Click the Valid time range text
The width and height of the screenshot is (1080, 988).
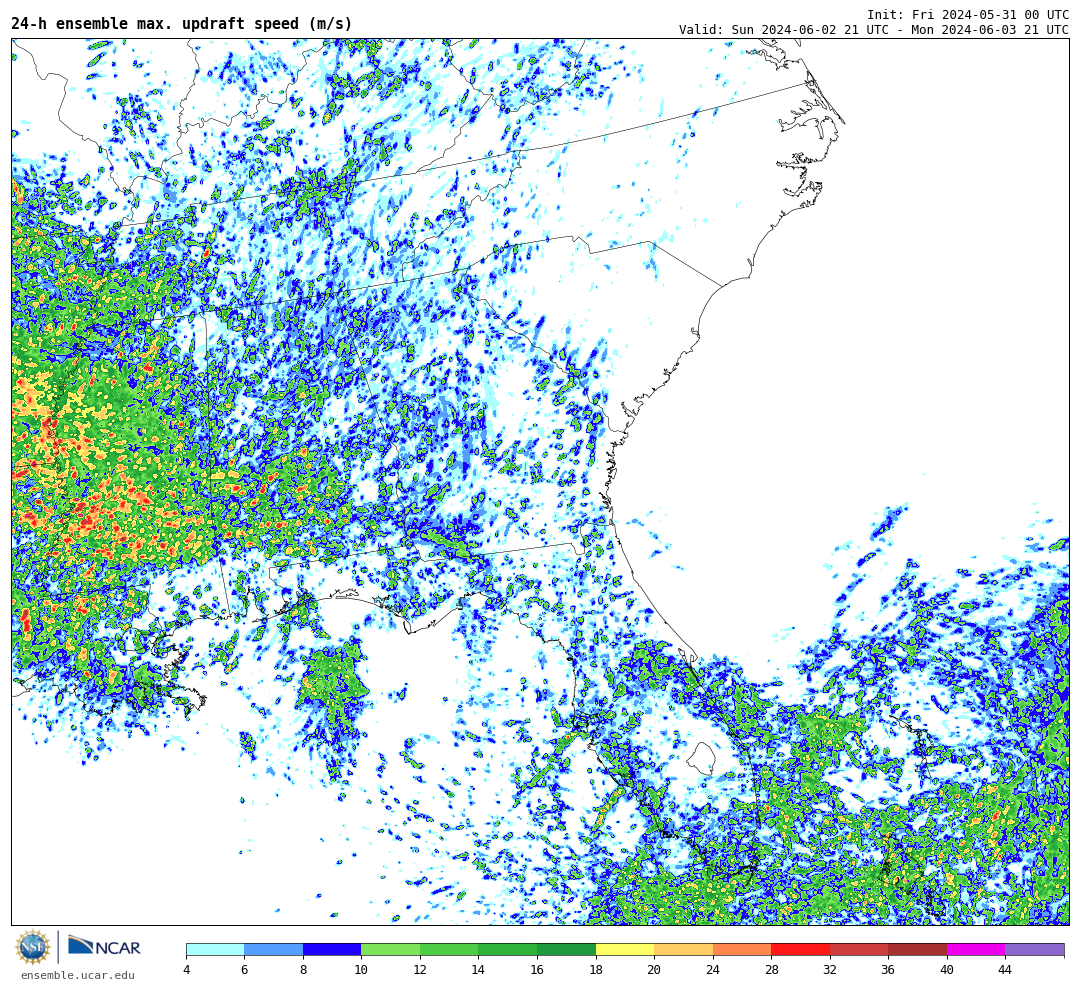point(873,30)
